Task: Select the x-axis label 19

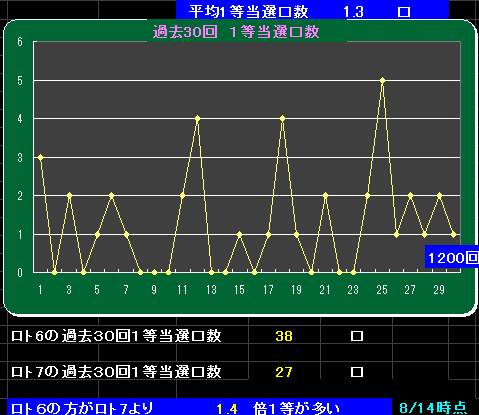Action: pyautogui.click(x=297, y=290)
